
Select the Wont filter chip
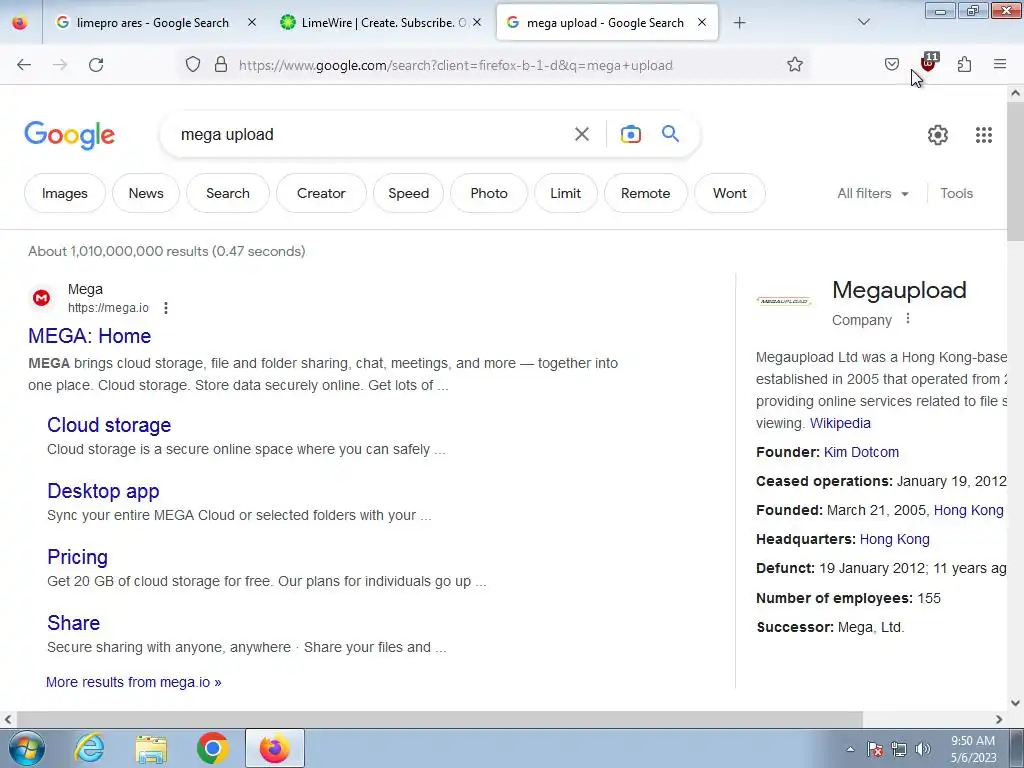pyautogui.click(x=729, y=193)
